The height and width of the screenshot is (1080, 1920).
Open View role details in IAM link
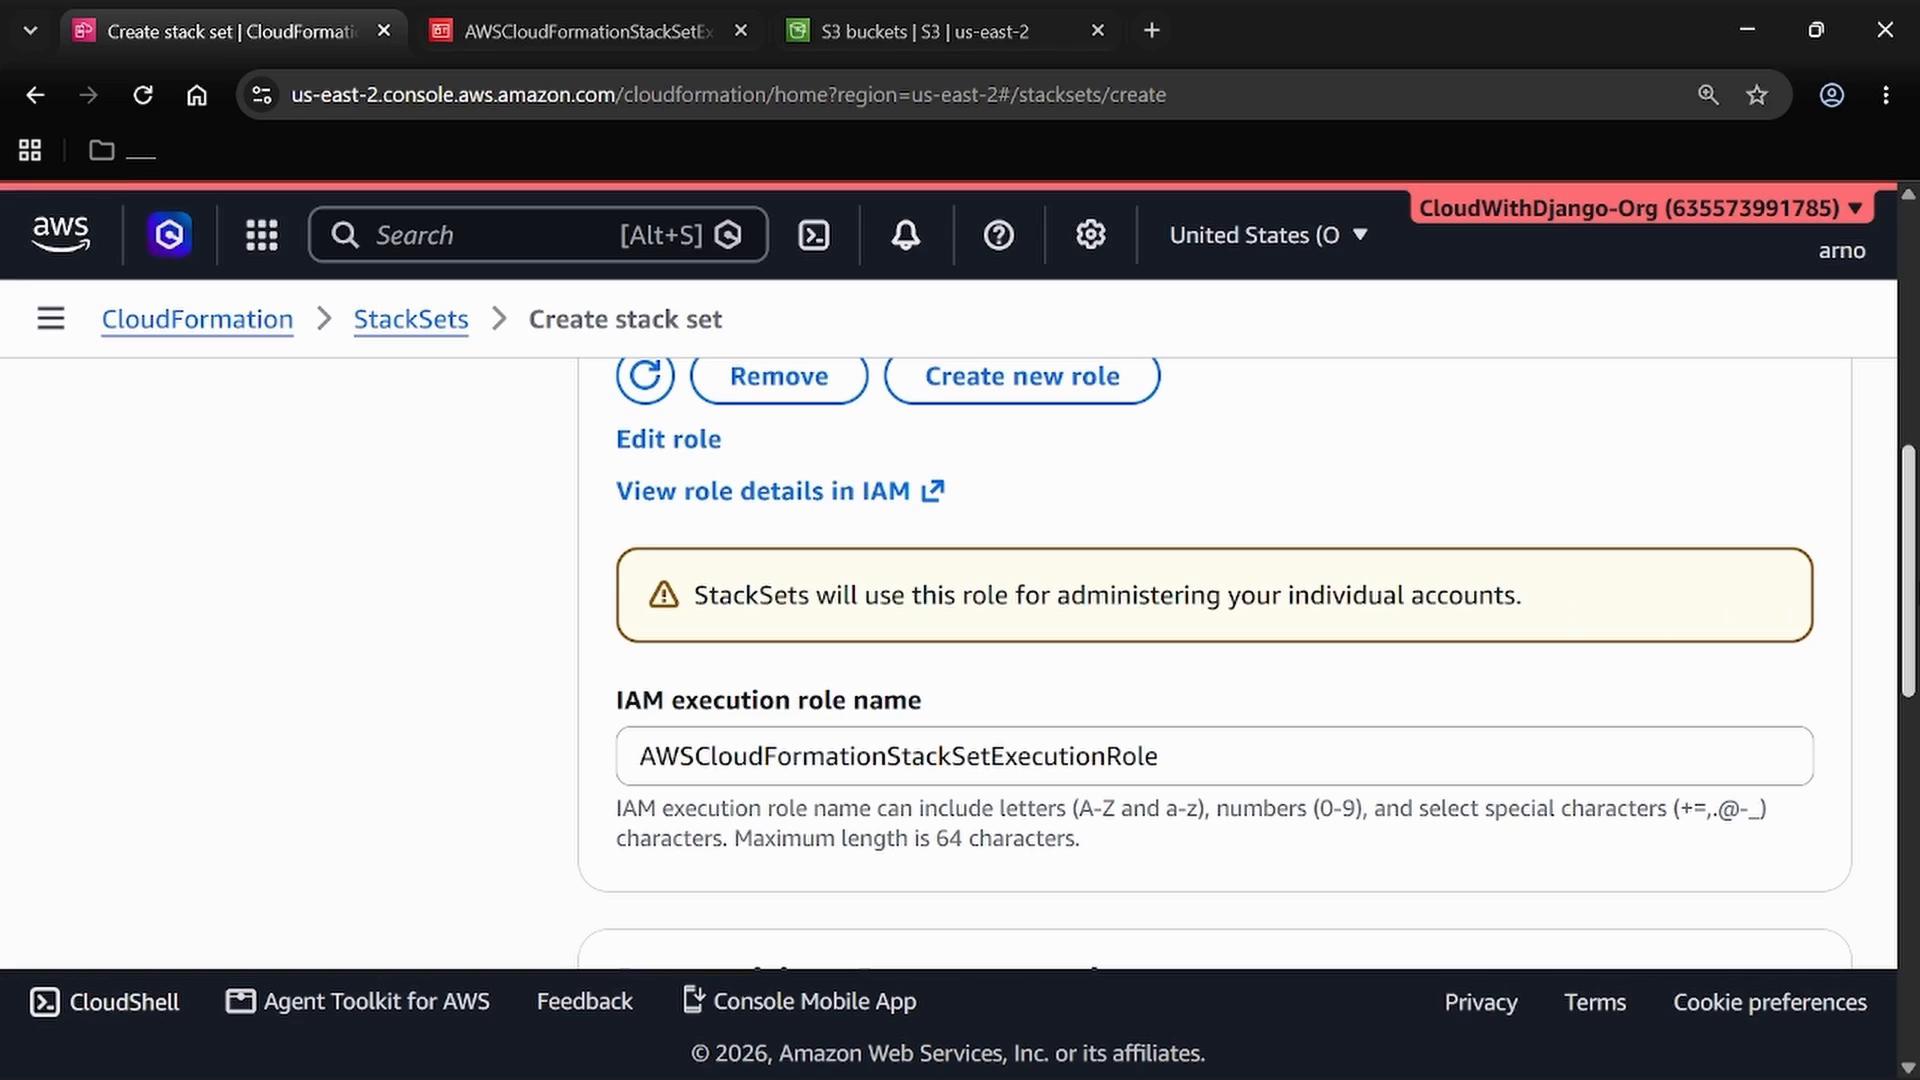click(x=780, y=491)
